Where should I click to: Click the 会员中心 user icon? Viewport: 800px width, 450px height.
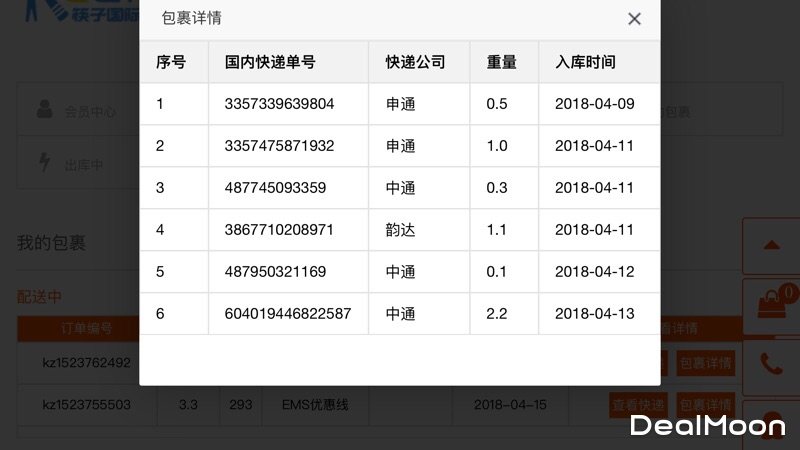click(44, 110)
